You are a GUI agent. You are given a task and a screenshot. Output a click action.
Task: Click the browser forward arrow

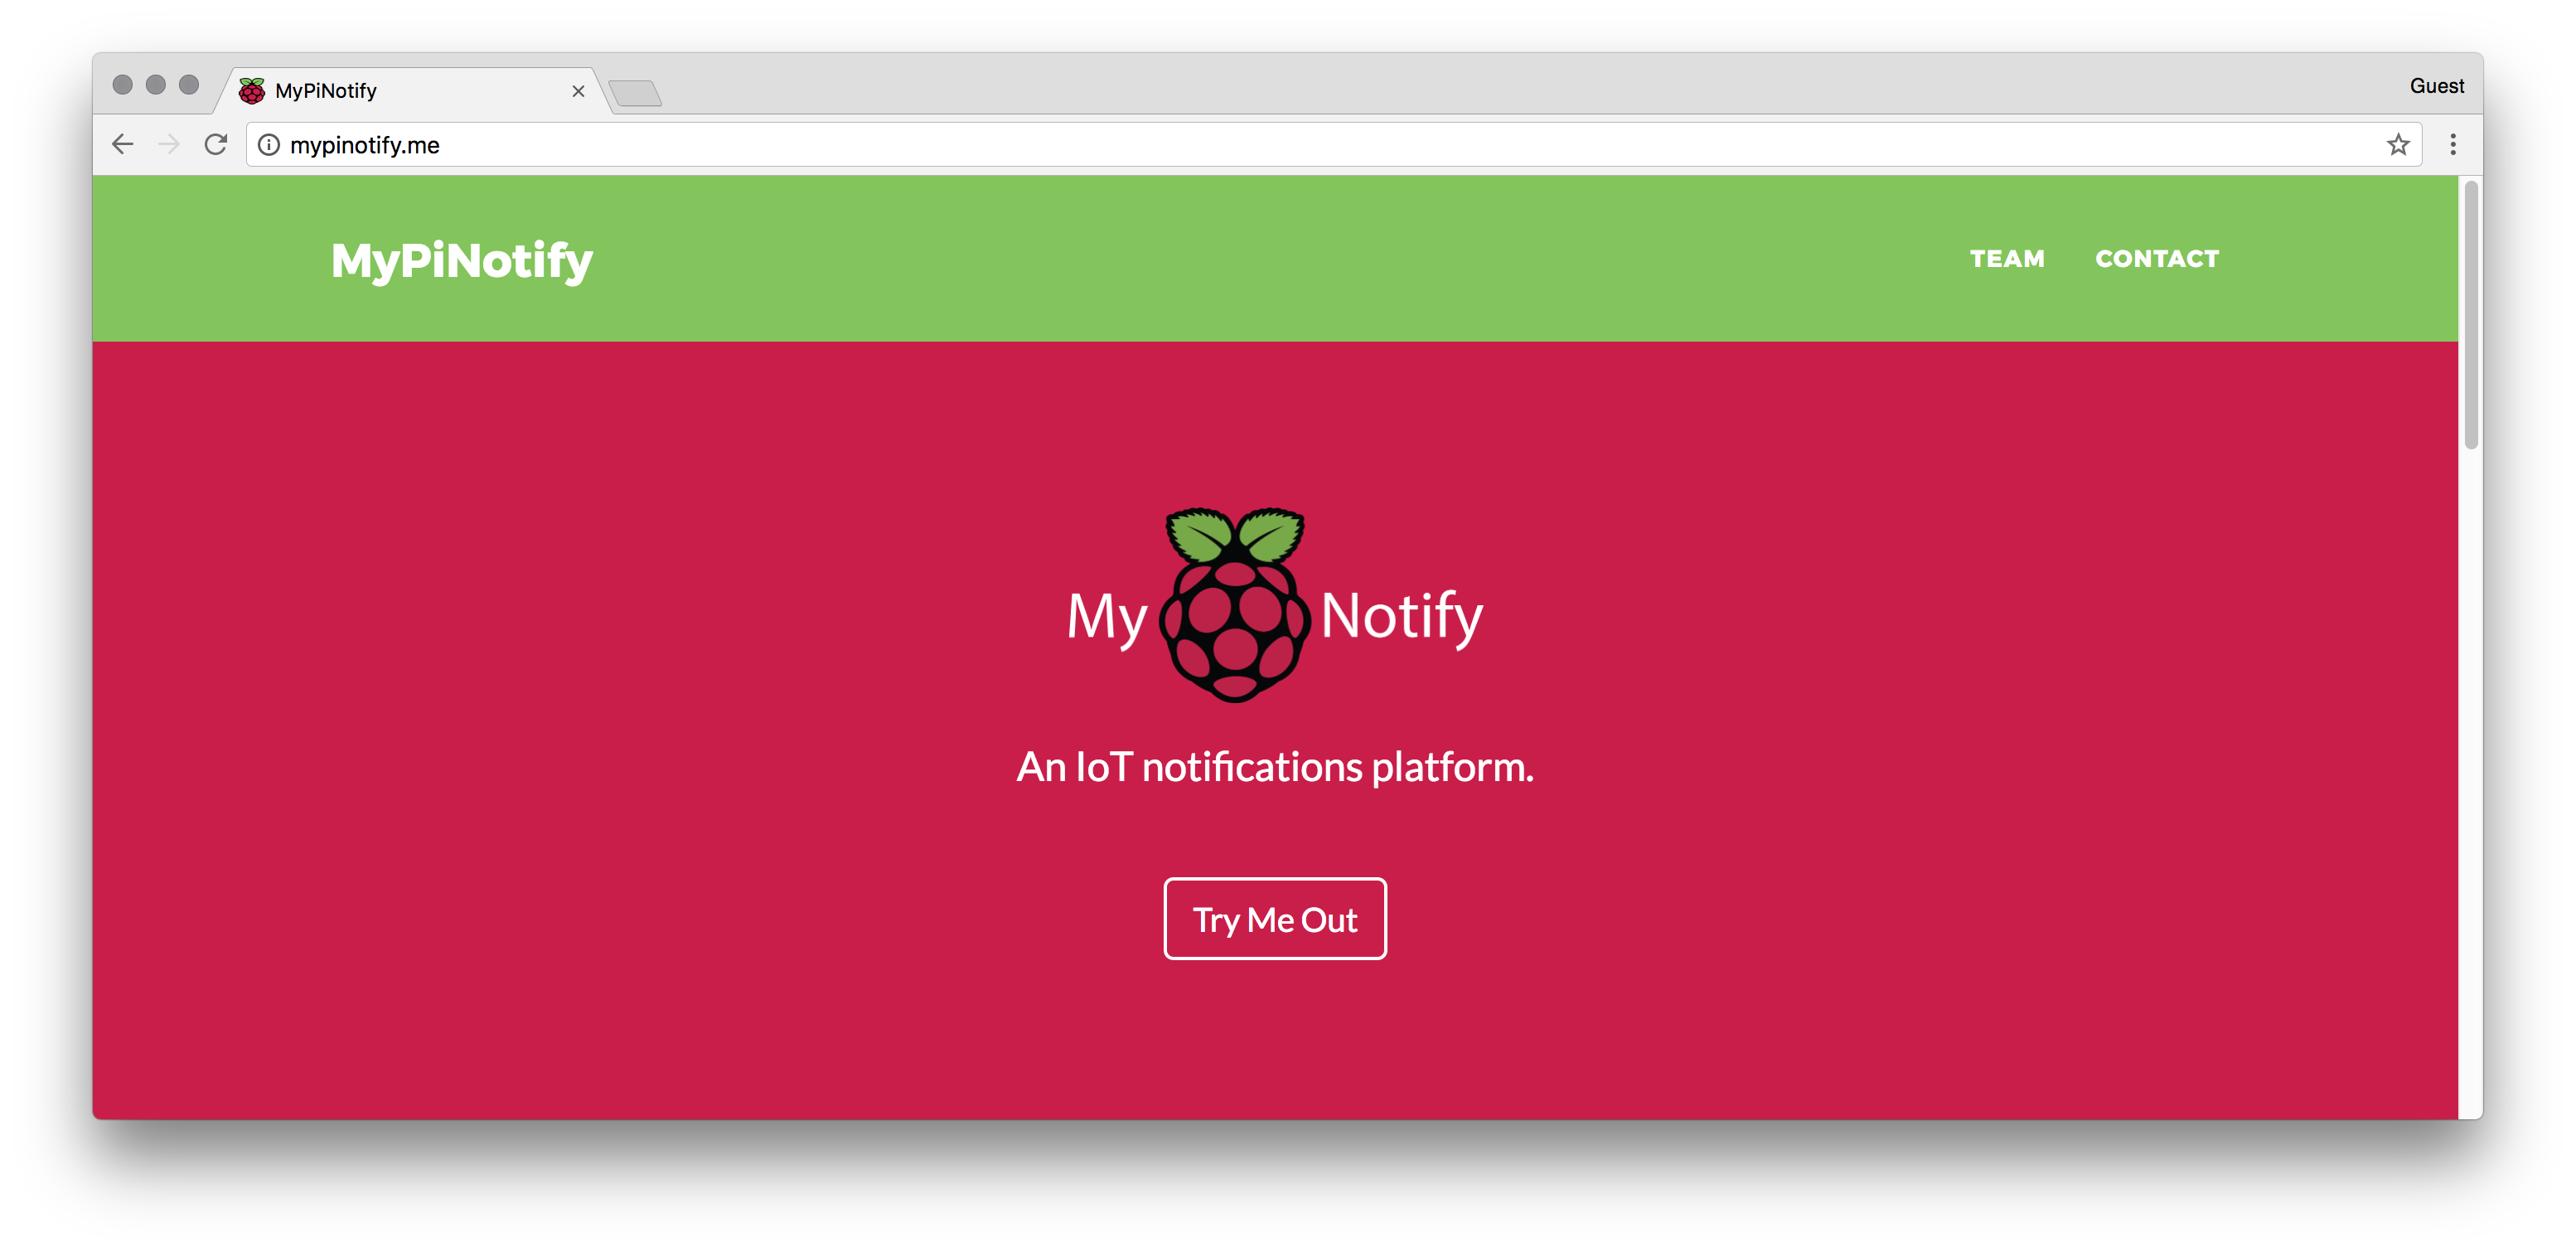(169, 145)
